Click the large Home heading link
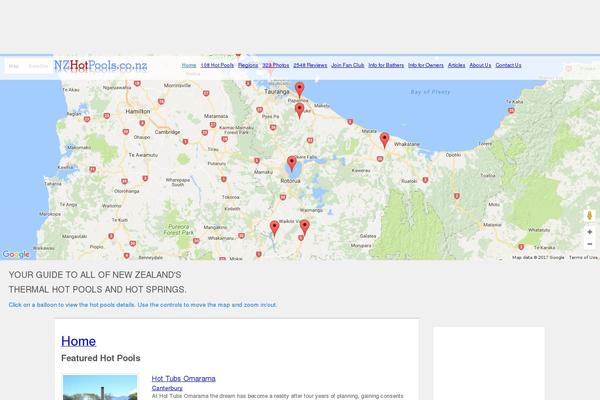 point(78,341)
